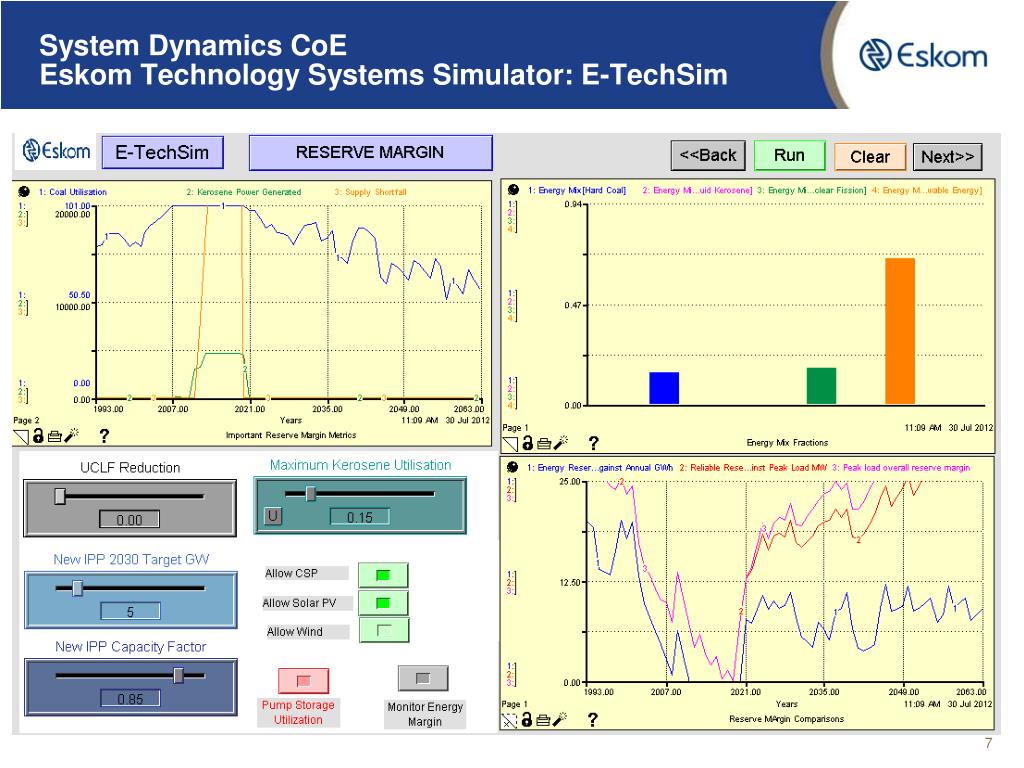The image size is (1024, 768).
Task: Click IPP Capacity Factor value field showing 0.85
Action: tap(130, 699)
